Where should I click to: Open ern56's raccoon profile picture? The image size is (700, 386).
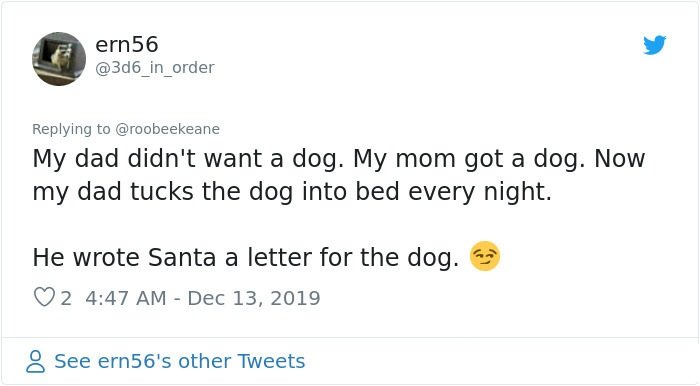pos(59,59)
